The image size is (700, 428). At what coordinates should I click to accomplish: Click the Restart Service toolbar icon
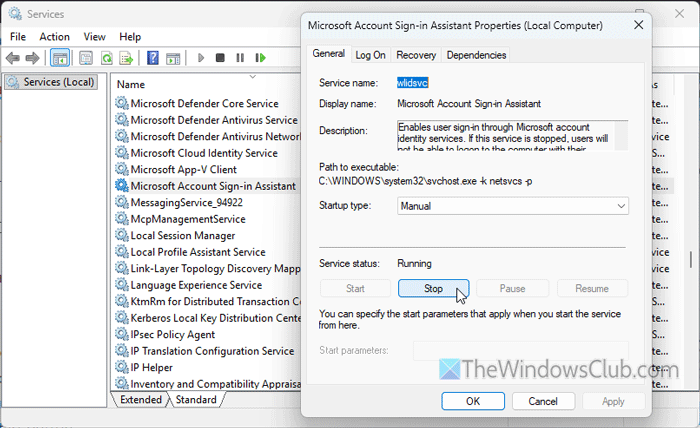click(x=261, y=58)
